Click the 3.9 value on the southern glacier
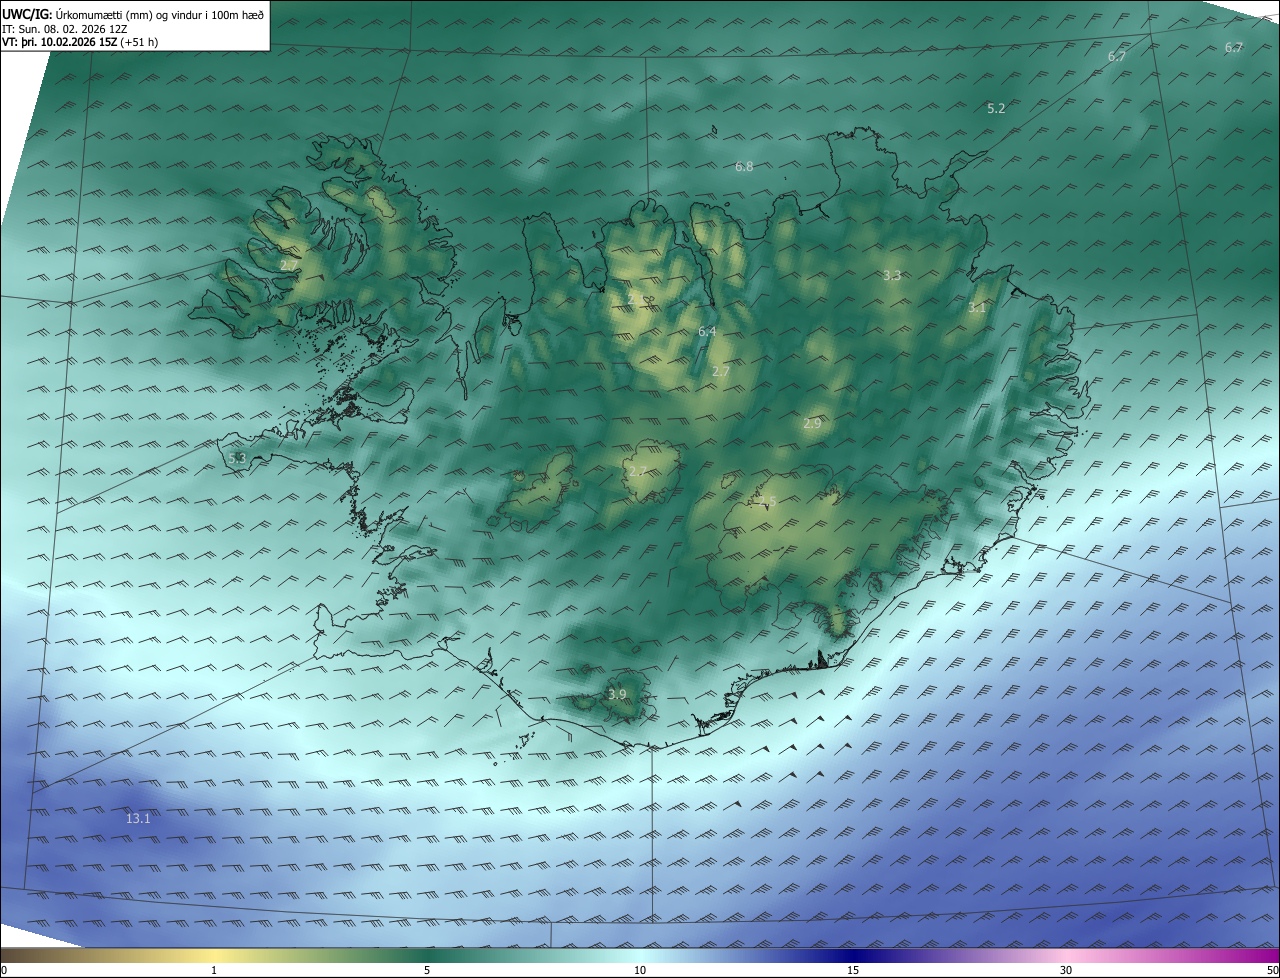 [x=617, y=694]
